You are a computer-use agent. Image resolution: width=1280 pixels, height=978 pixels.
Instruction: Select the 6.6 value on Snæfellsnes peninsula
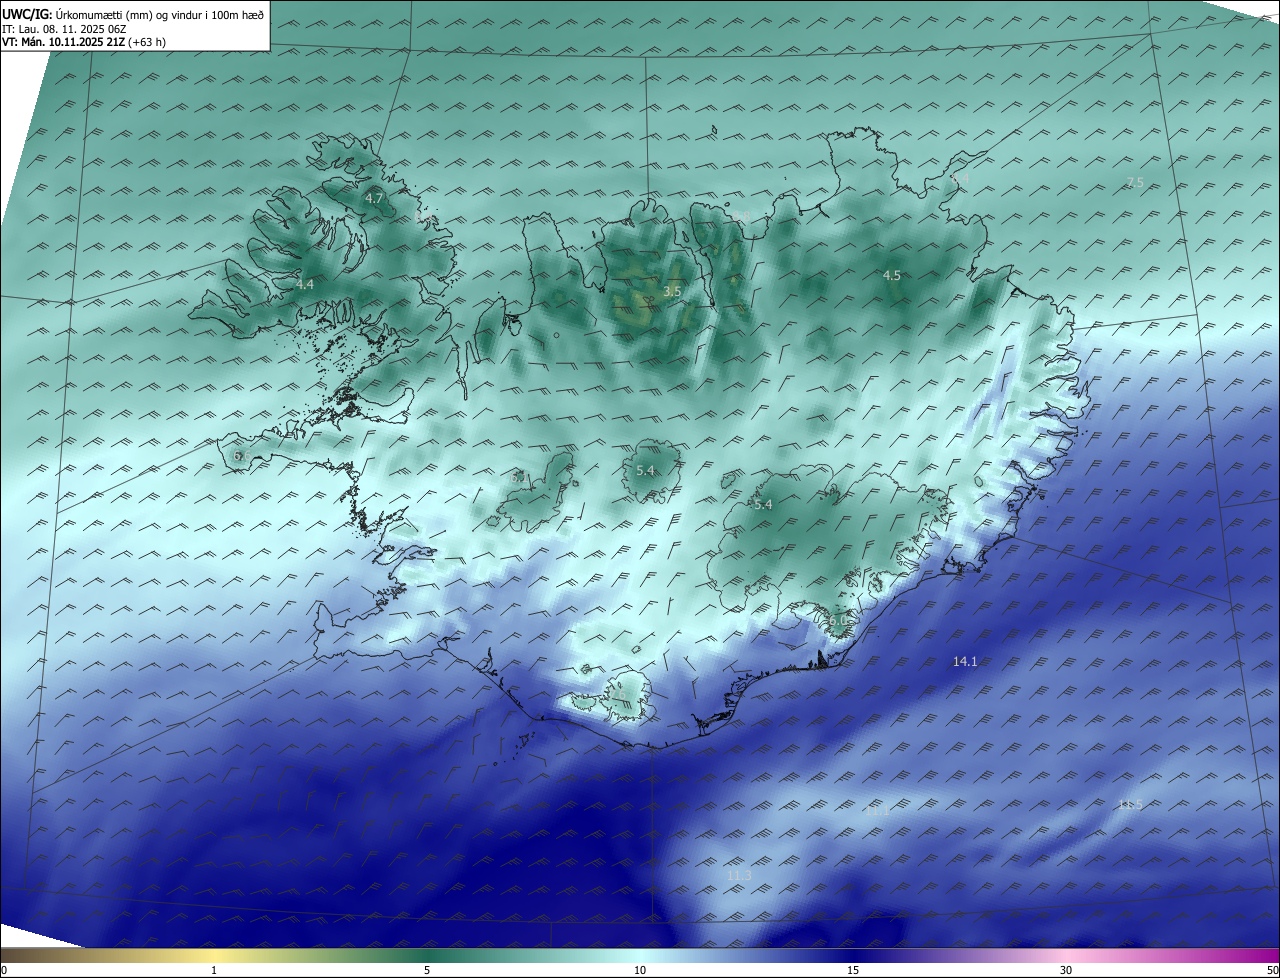pyautogui.click(x=242, y=456)
